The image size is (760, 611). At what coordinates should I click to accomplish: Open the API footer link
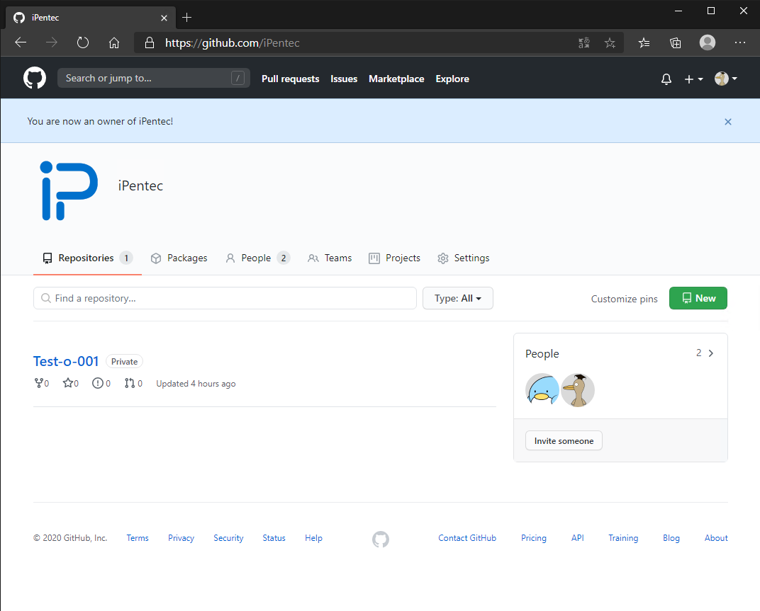click(577, 538)
